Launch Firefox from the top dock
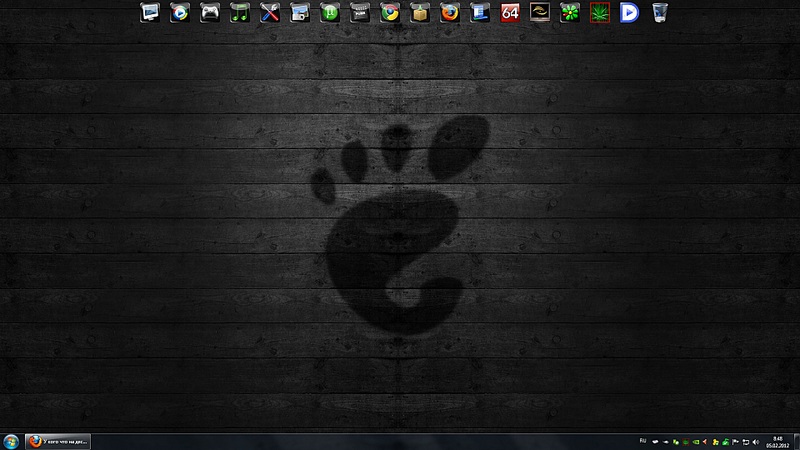The width and height of the screenshot is (800, 450). (x=449, y=12)
